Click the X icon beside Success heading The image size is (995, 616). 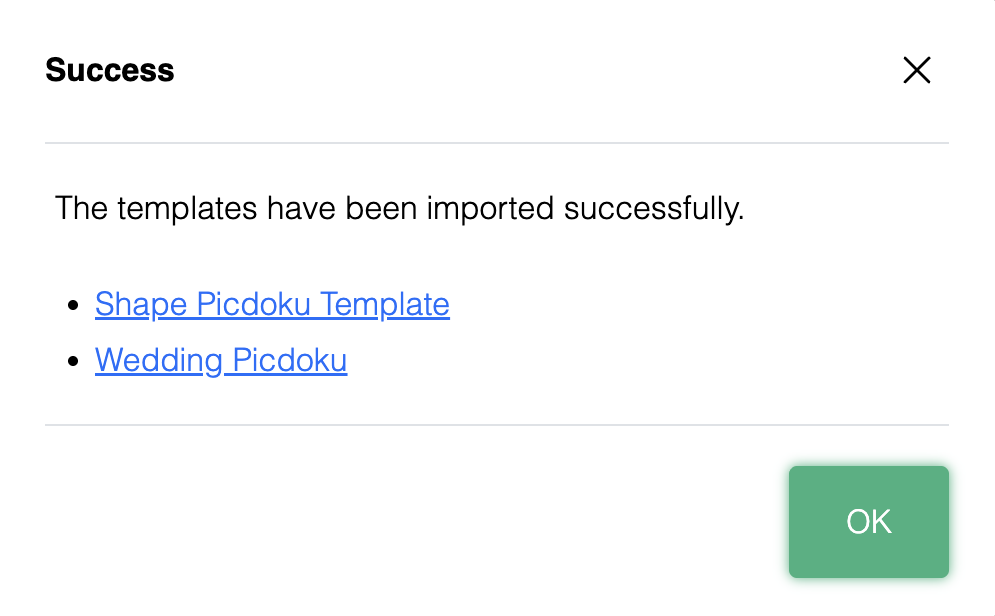pyautogui.click(x=916, y=70)
